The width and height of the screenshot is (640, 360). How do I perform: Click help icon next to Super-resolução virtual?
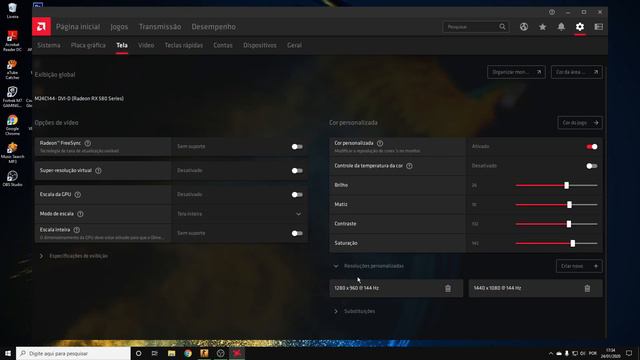98,171
